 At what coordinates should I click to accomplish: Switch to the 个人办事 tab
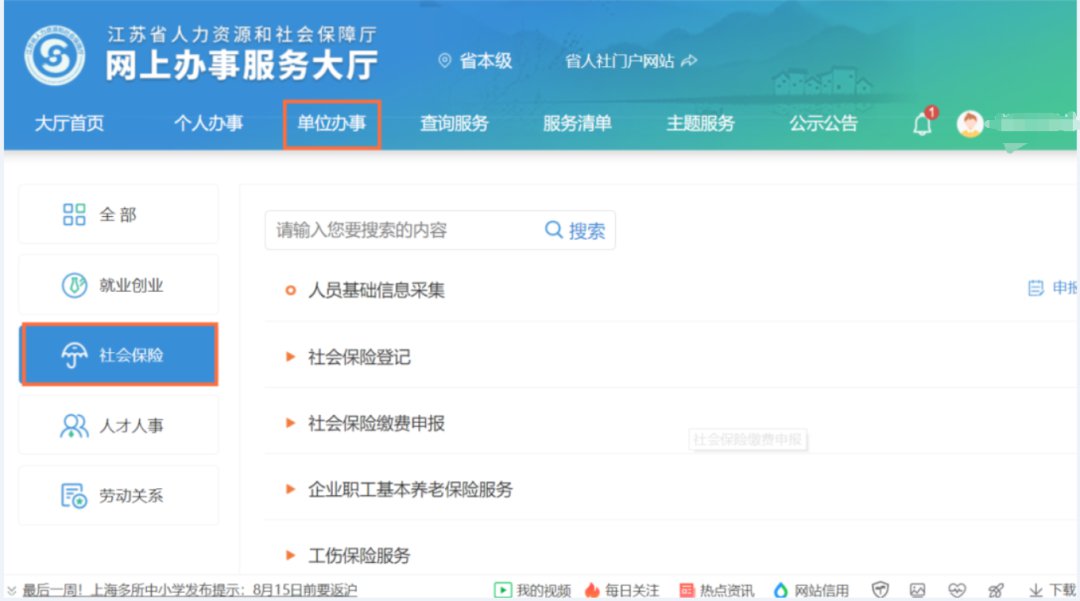click(x=208, y=124)
